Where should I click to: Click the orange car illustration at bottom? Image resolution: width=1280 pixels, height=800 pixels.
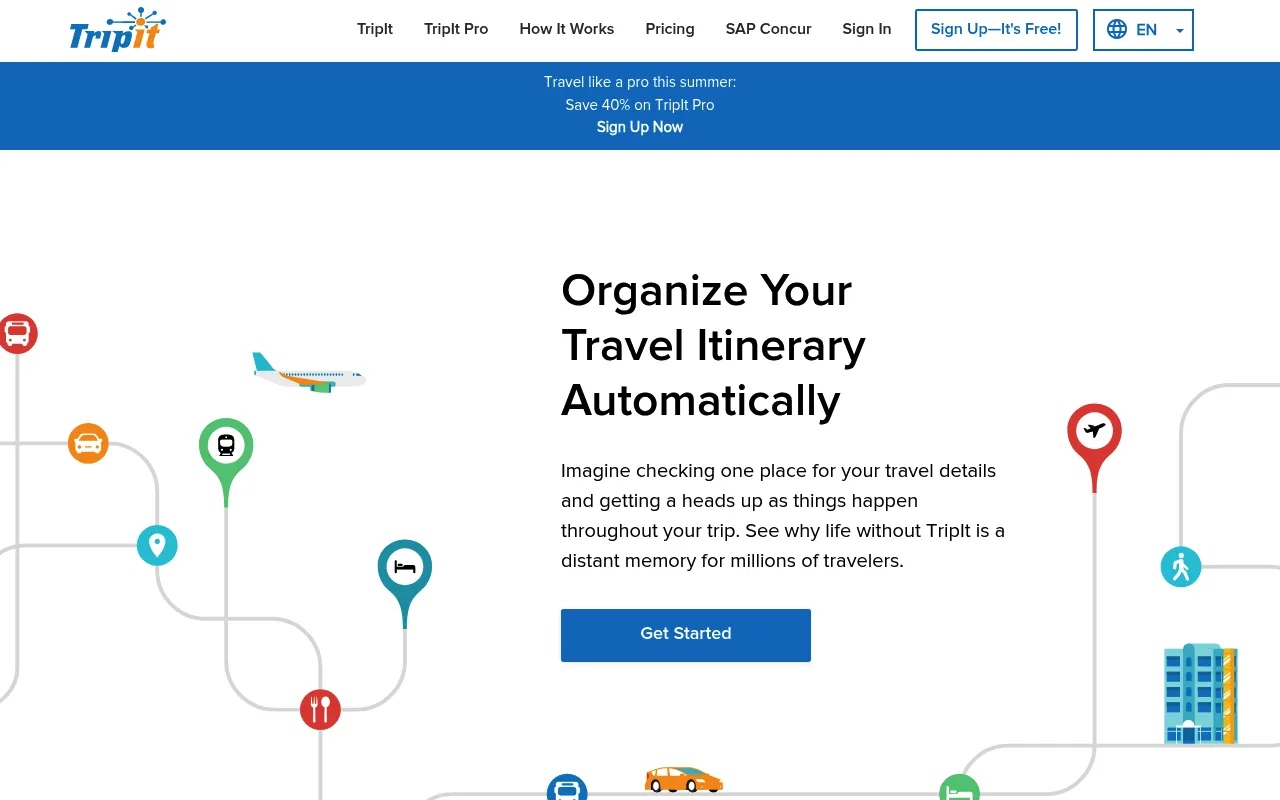[684, 779]
